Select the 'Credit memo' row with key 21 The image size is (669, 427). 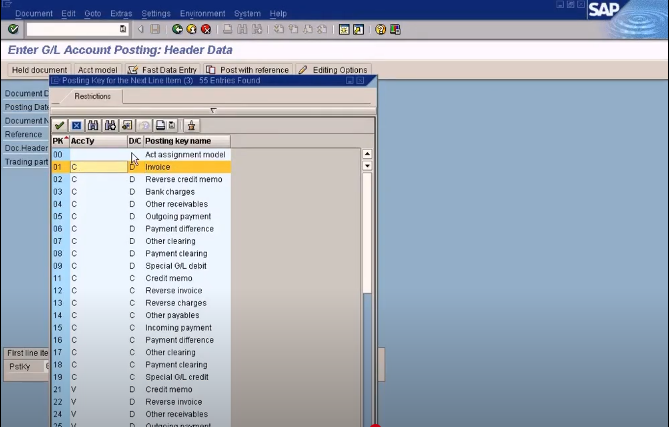pos(141,389)
